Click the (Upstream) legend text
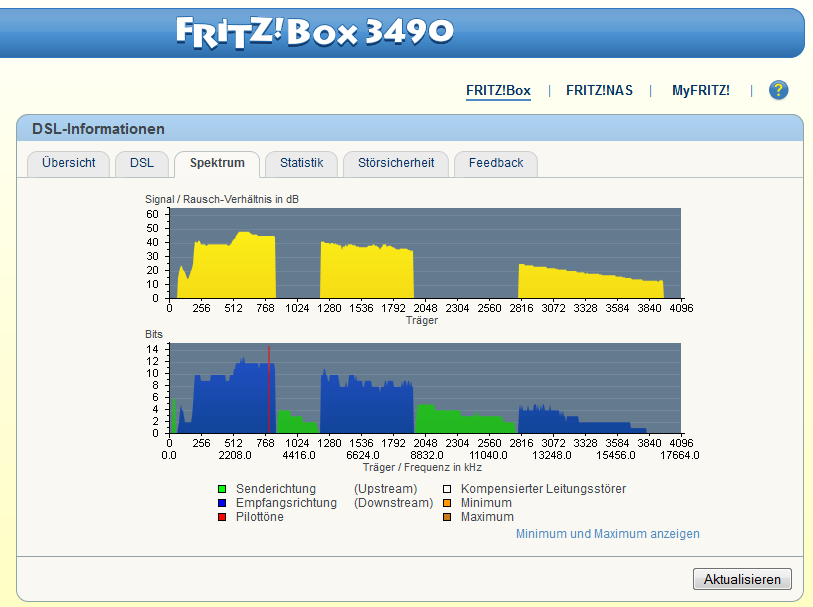The height and width of the screenshot is (607, 813). (x=386, y=489)
